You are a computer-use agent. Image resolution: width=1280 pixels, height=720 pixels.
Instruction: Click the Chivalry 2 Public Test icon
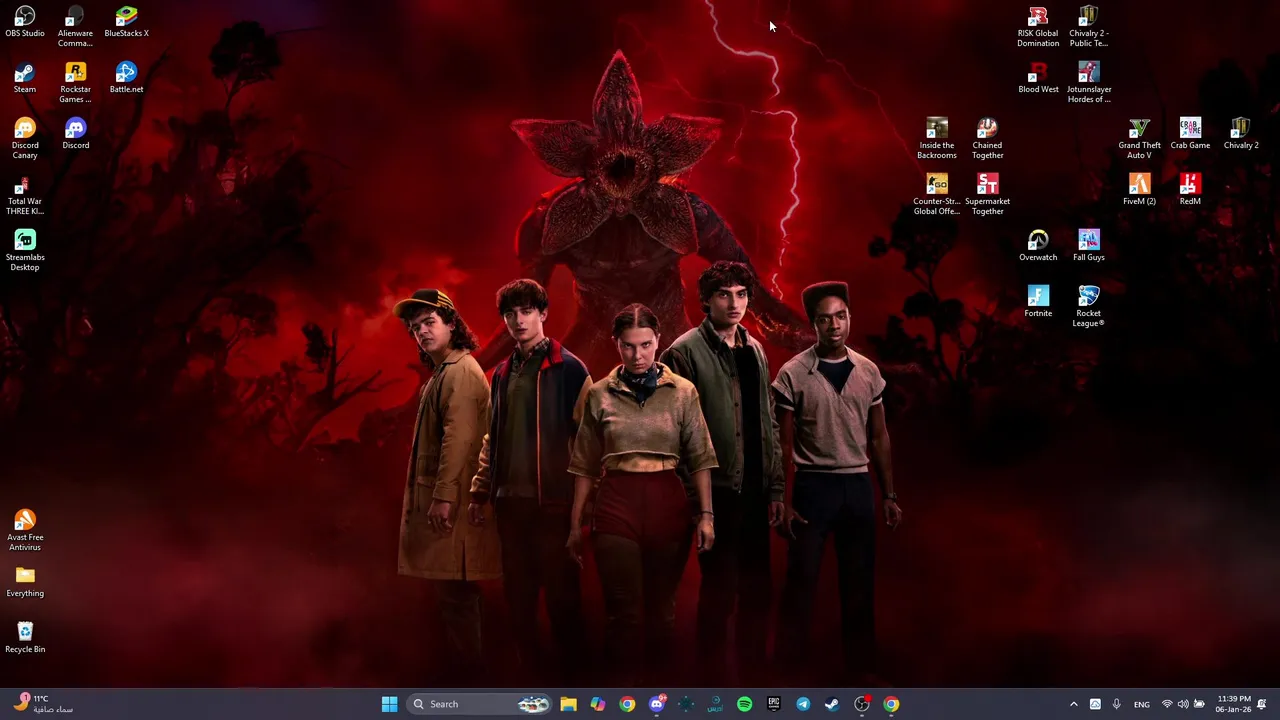click(1089, 27)
